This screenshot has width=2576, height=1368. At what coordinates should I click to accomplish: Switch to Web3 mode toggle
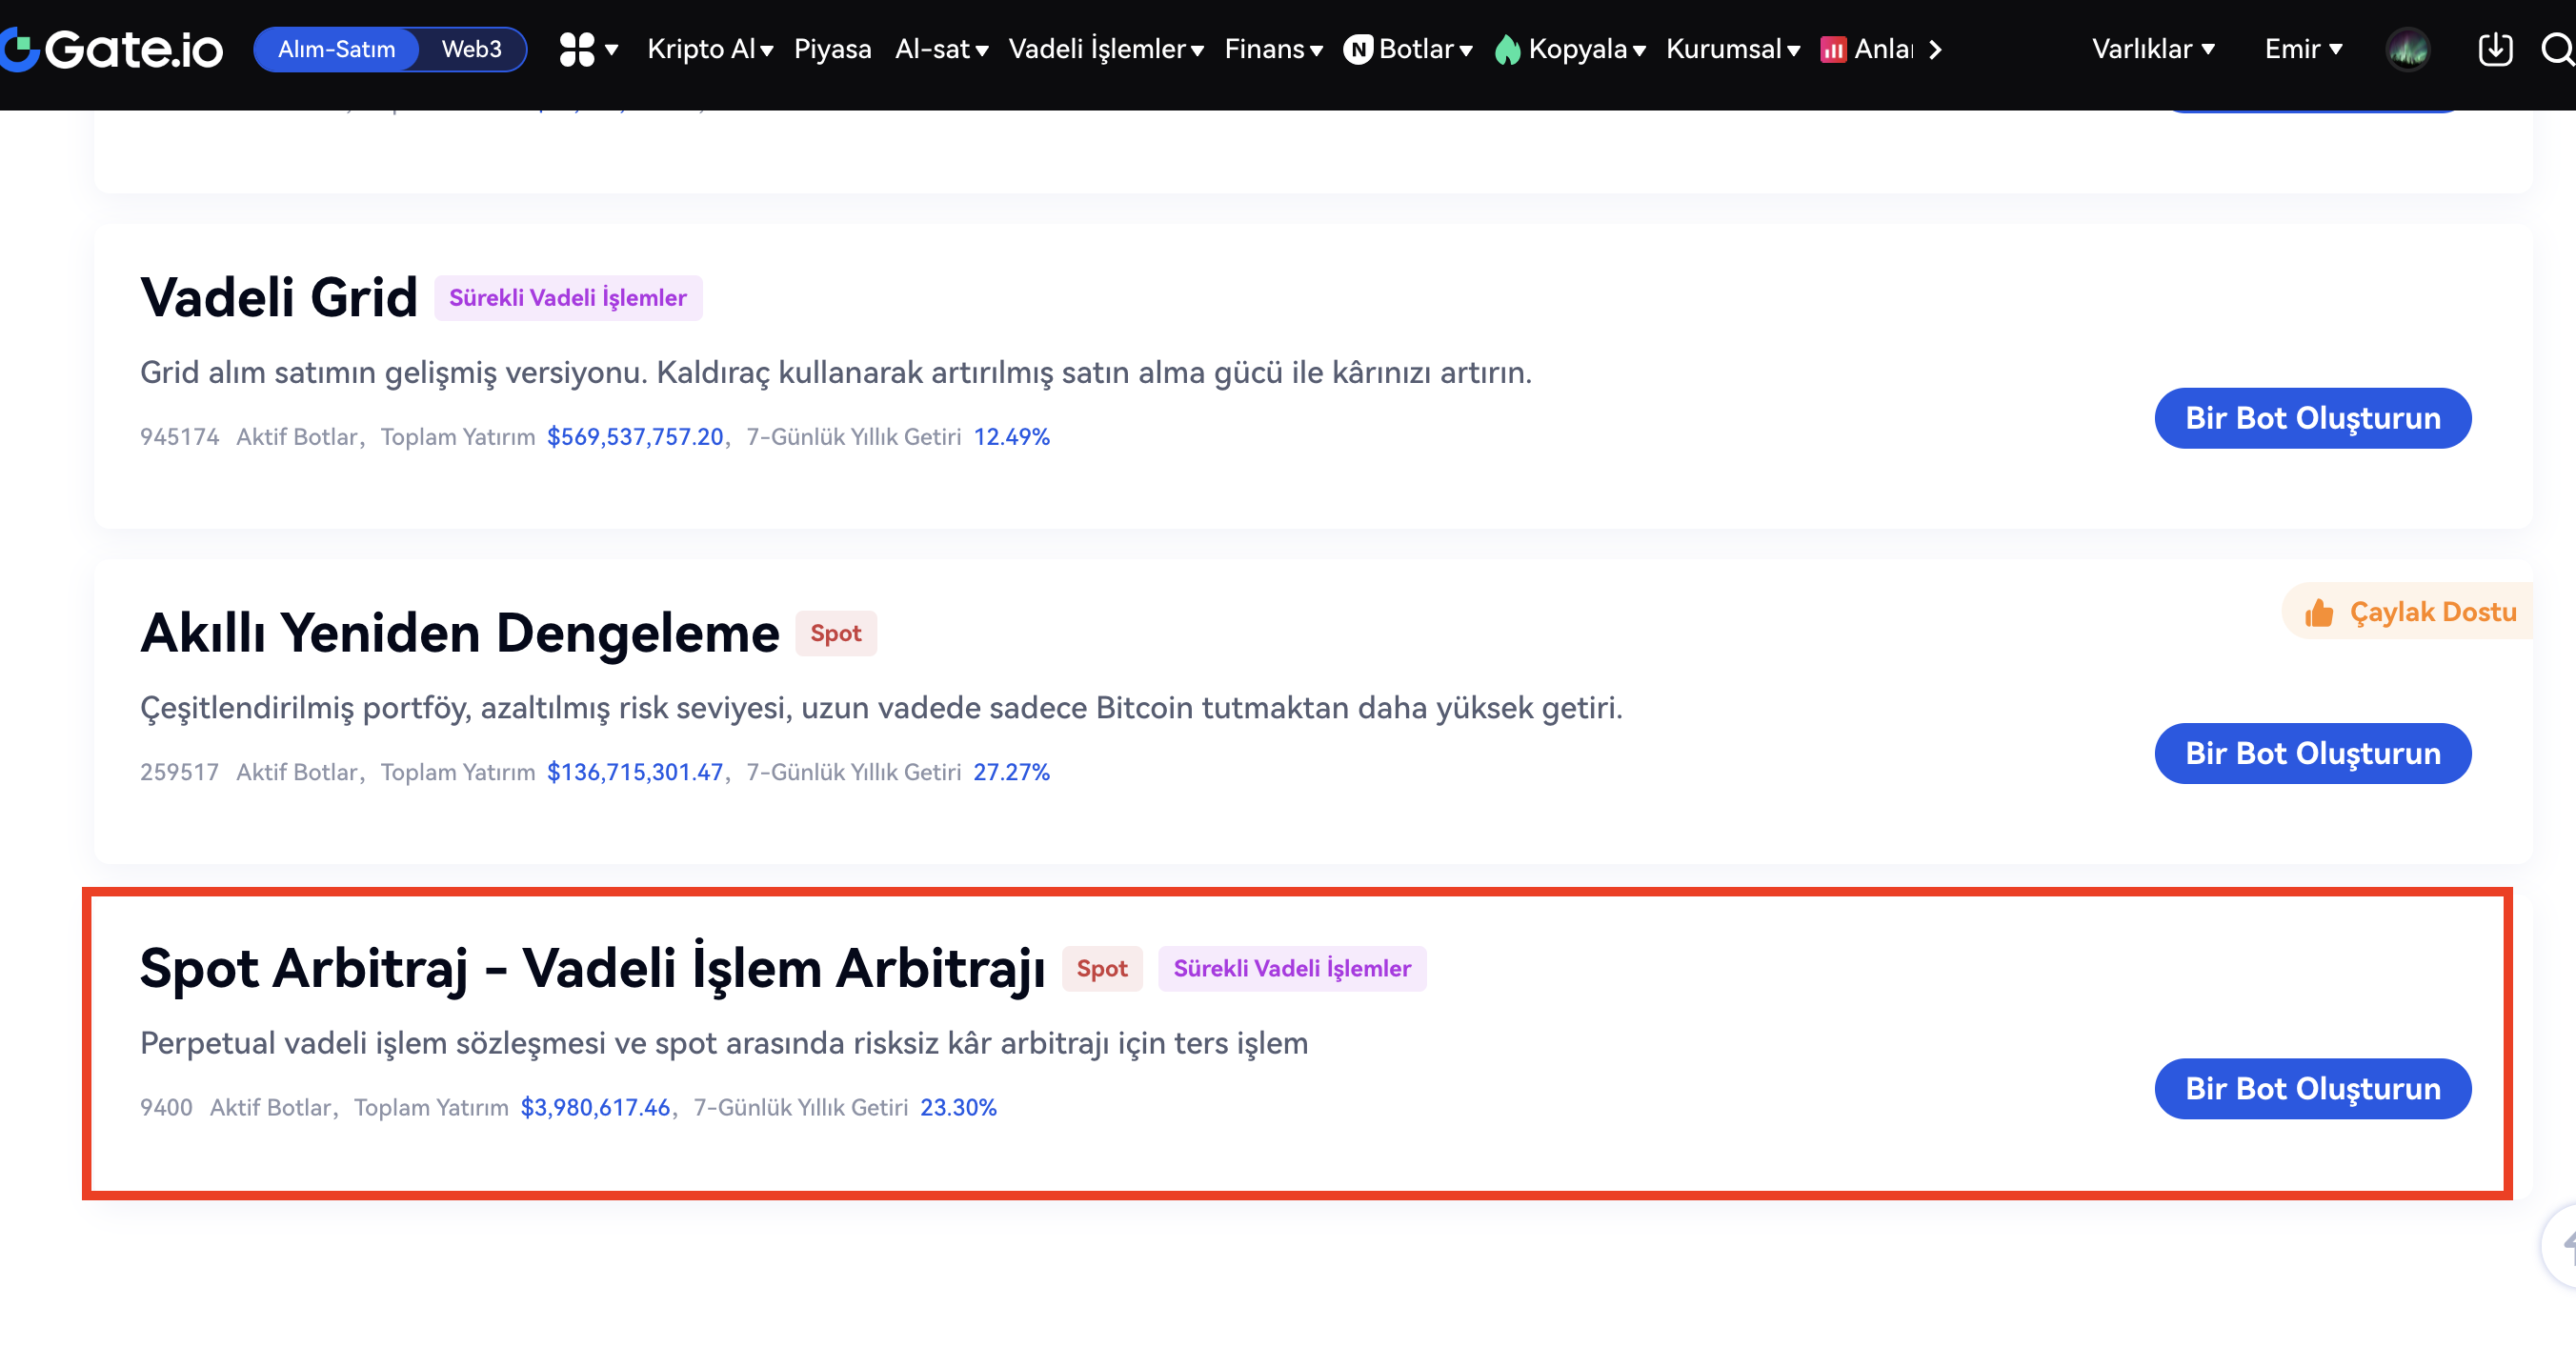[471, 49]
